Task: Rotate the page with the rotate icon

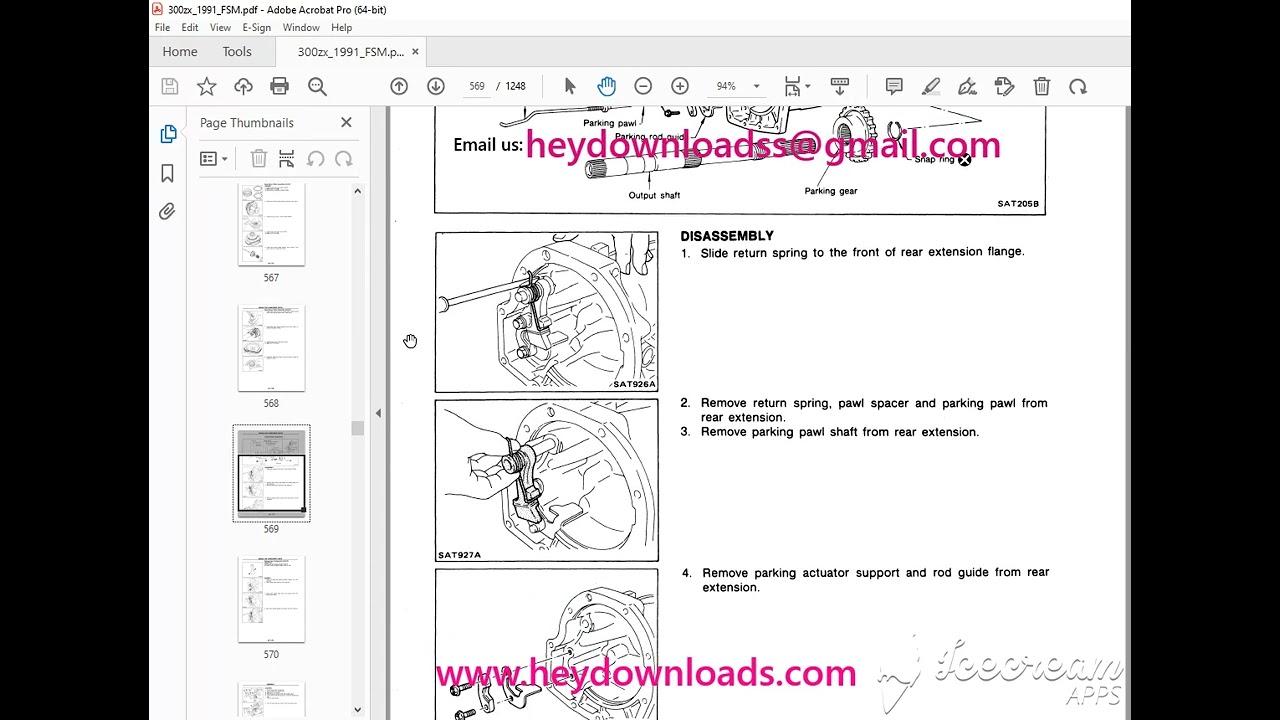Action: point(1078,87)
